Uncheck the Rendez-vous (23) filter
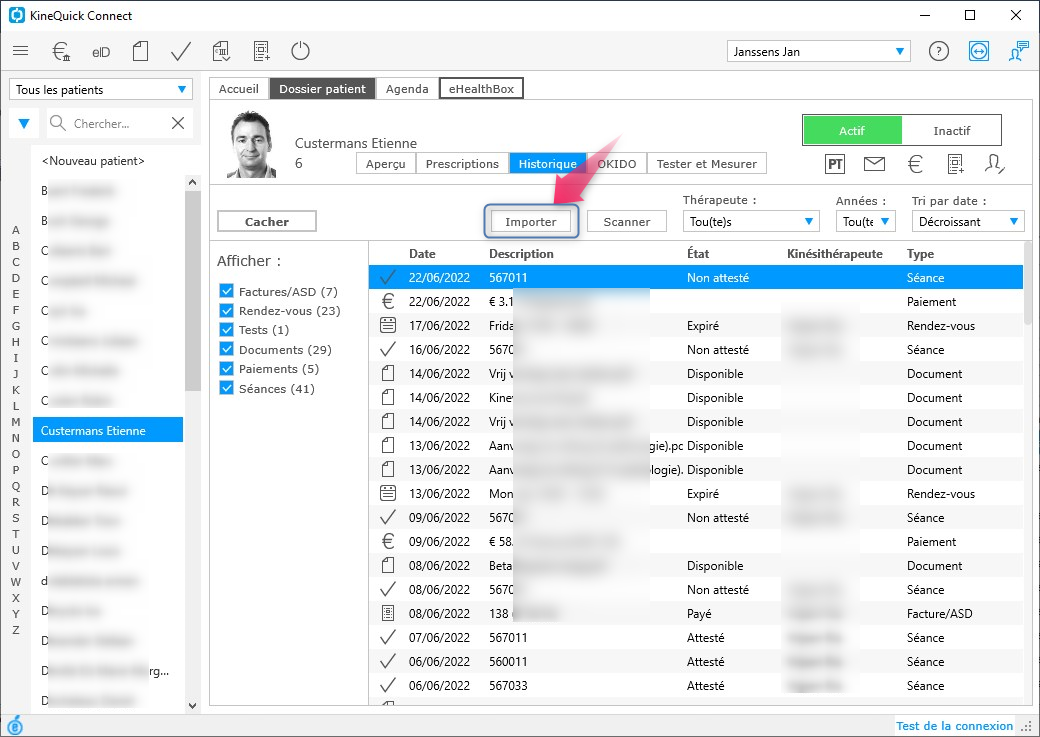Screen dimensions: 1040x737 tap(226, 310)
